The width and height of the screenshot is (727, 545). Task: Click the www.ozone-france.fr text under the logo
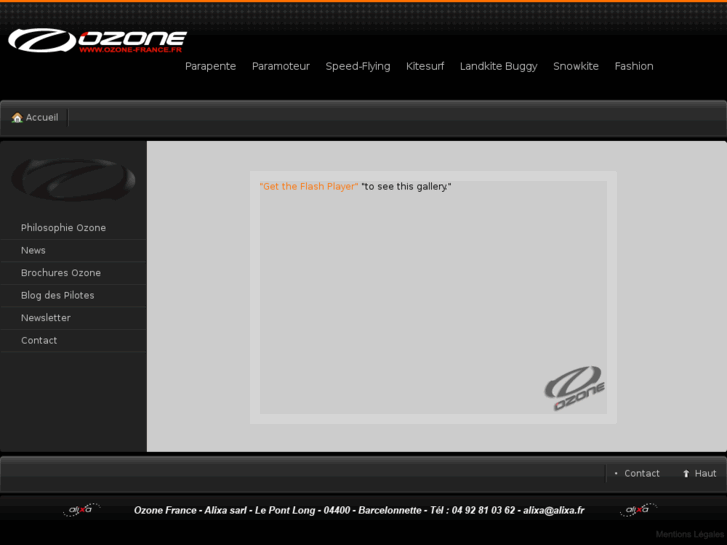point(130,50)
